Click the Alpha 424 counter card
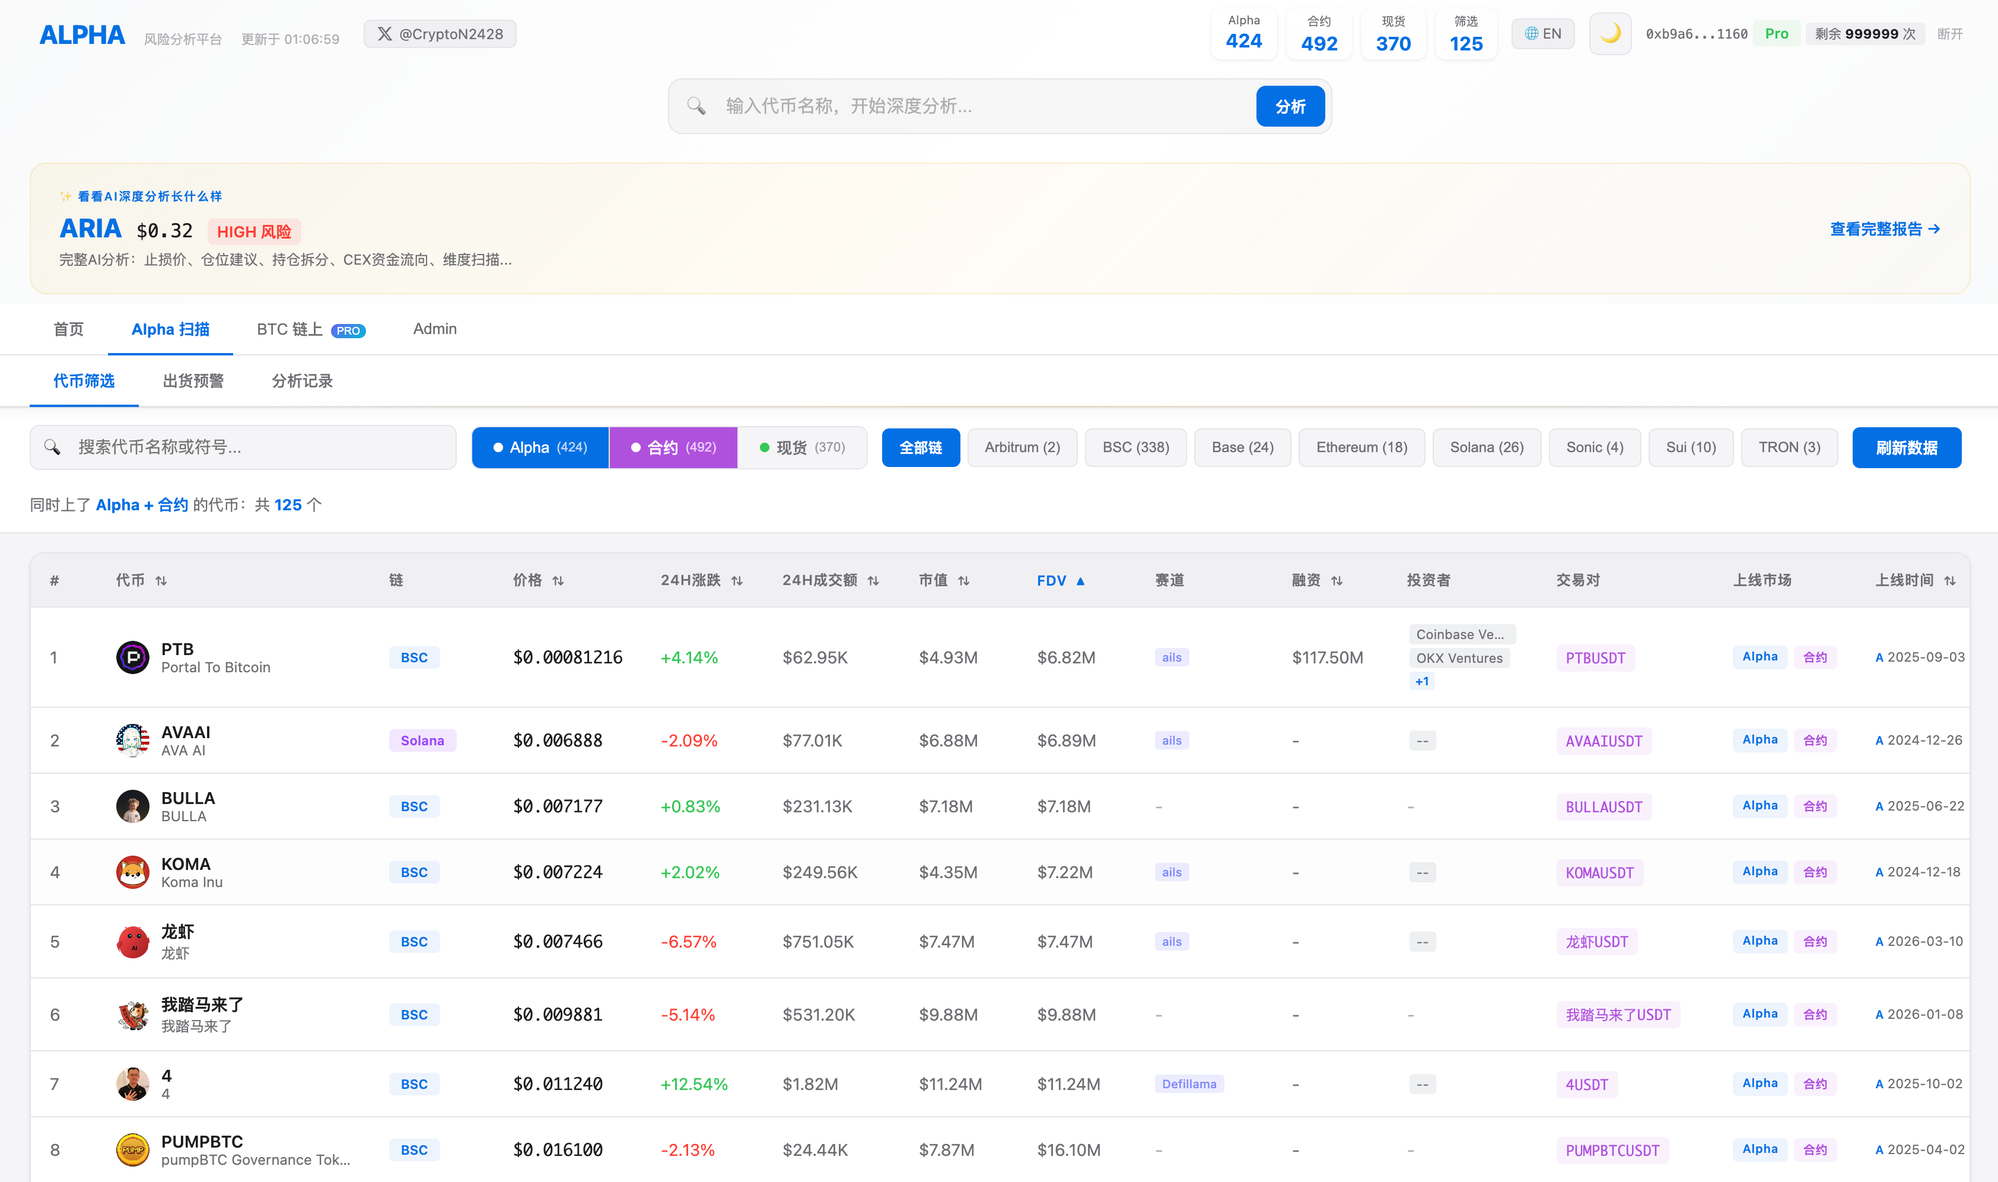Viewport: 1998px width, 1182px height. (1244, 34)
